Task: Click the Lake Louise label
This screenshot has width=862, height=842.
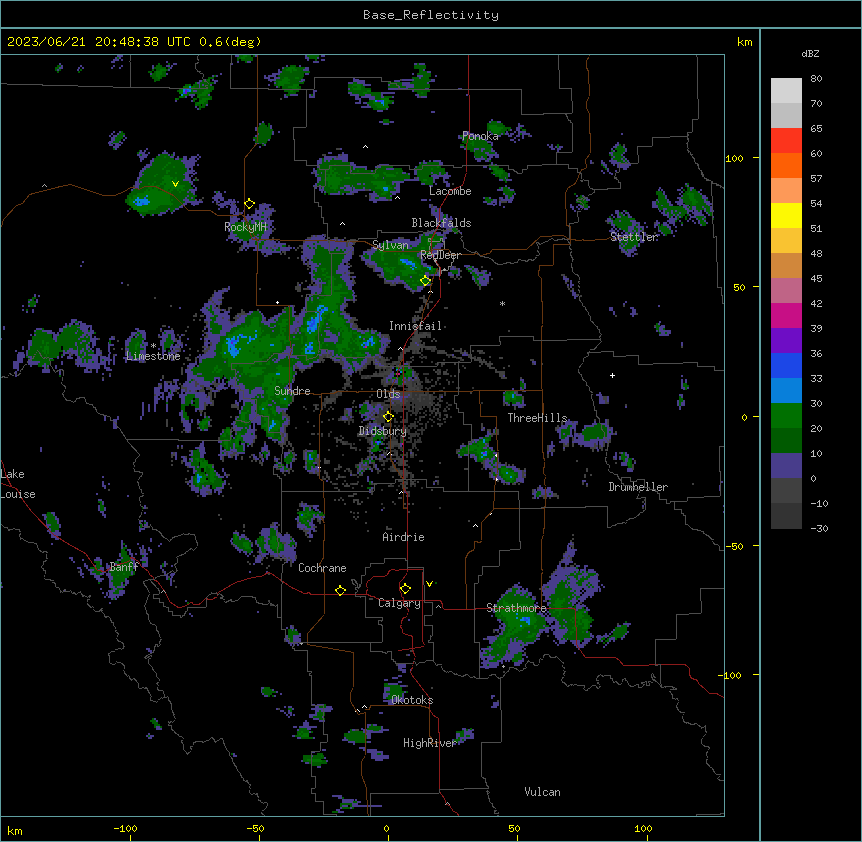Action: point(18,484)
